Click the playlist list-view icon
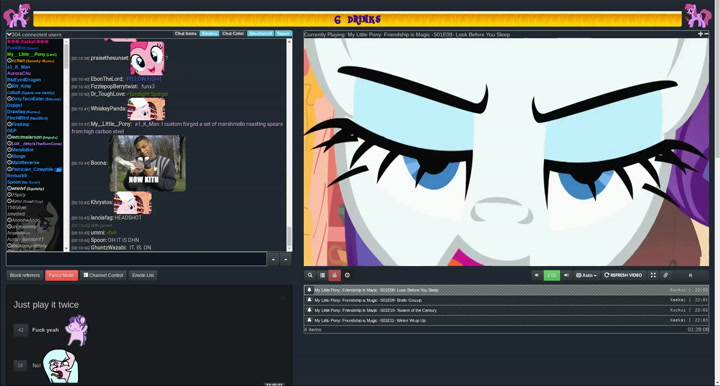Image resolution: width=720 pixels, height=386 pixels. point(322,275)
